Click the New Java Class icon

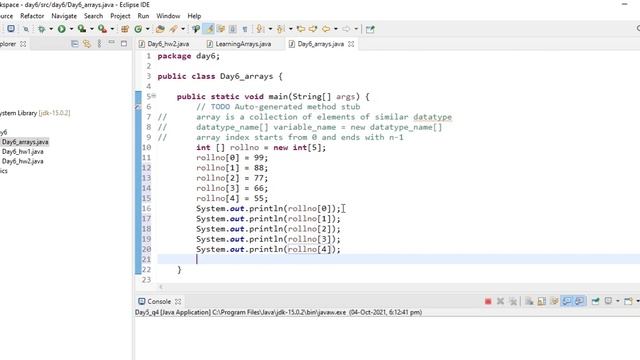[138, 29]
